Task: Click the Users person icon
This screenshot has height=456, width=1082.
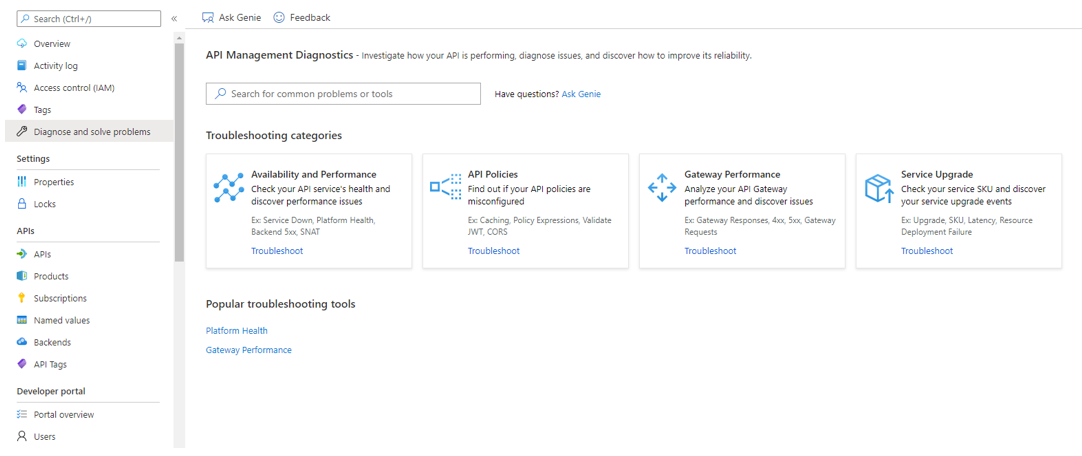Action: pos(22,437)
